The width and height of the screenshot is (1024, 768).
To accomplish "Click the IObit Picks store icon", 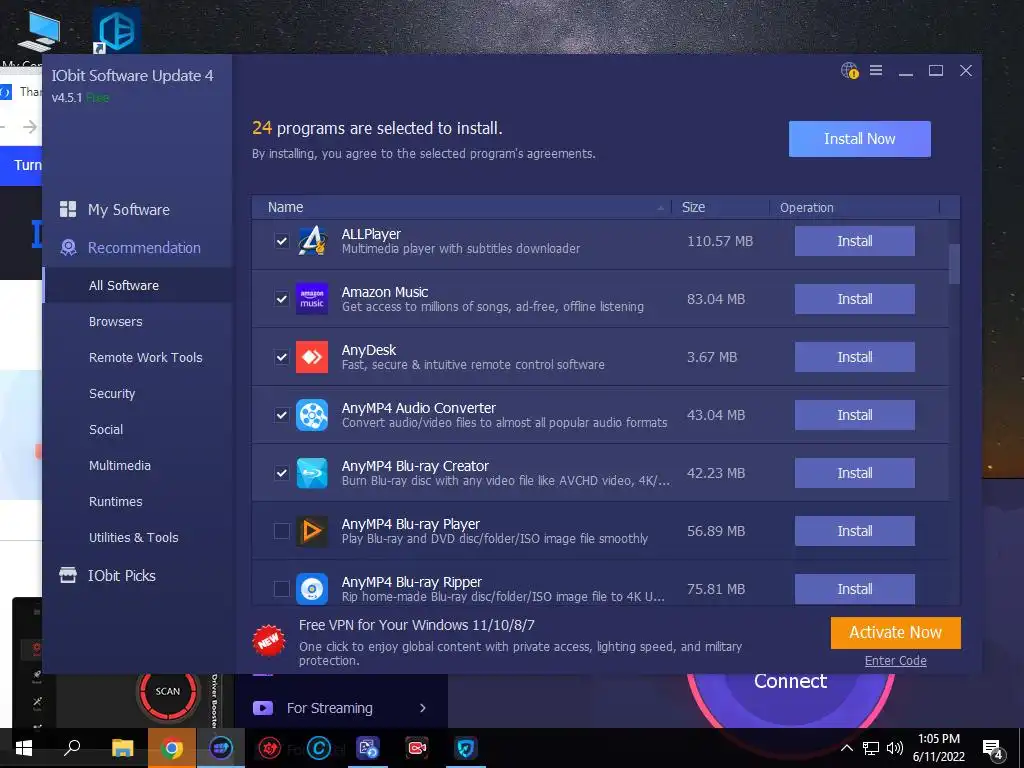I will coord(68,575).
